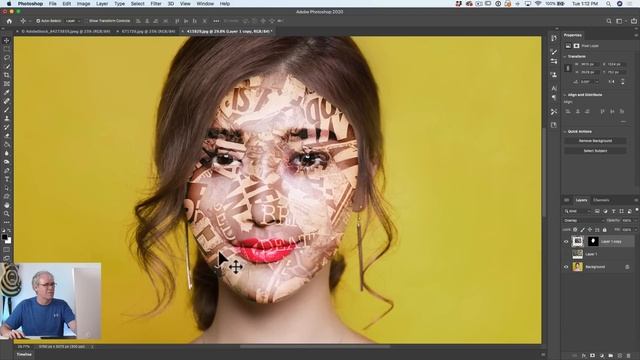Open the workspace switcher icon

[x=620, y=21]
